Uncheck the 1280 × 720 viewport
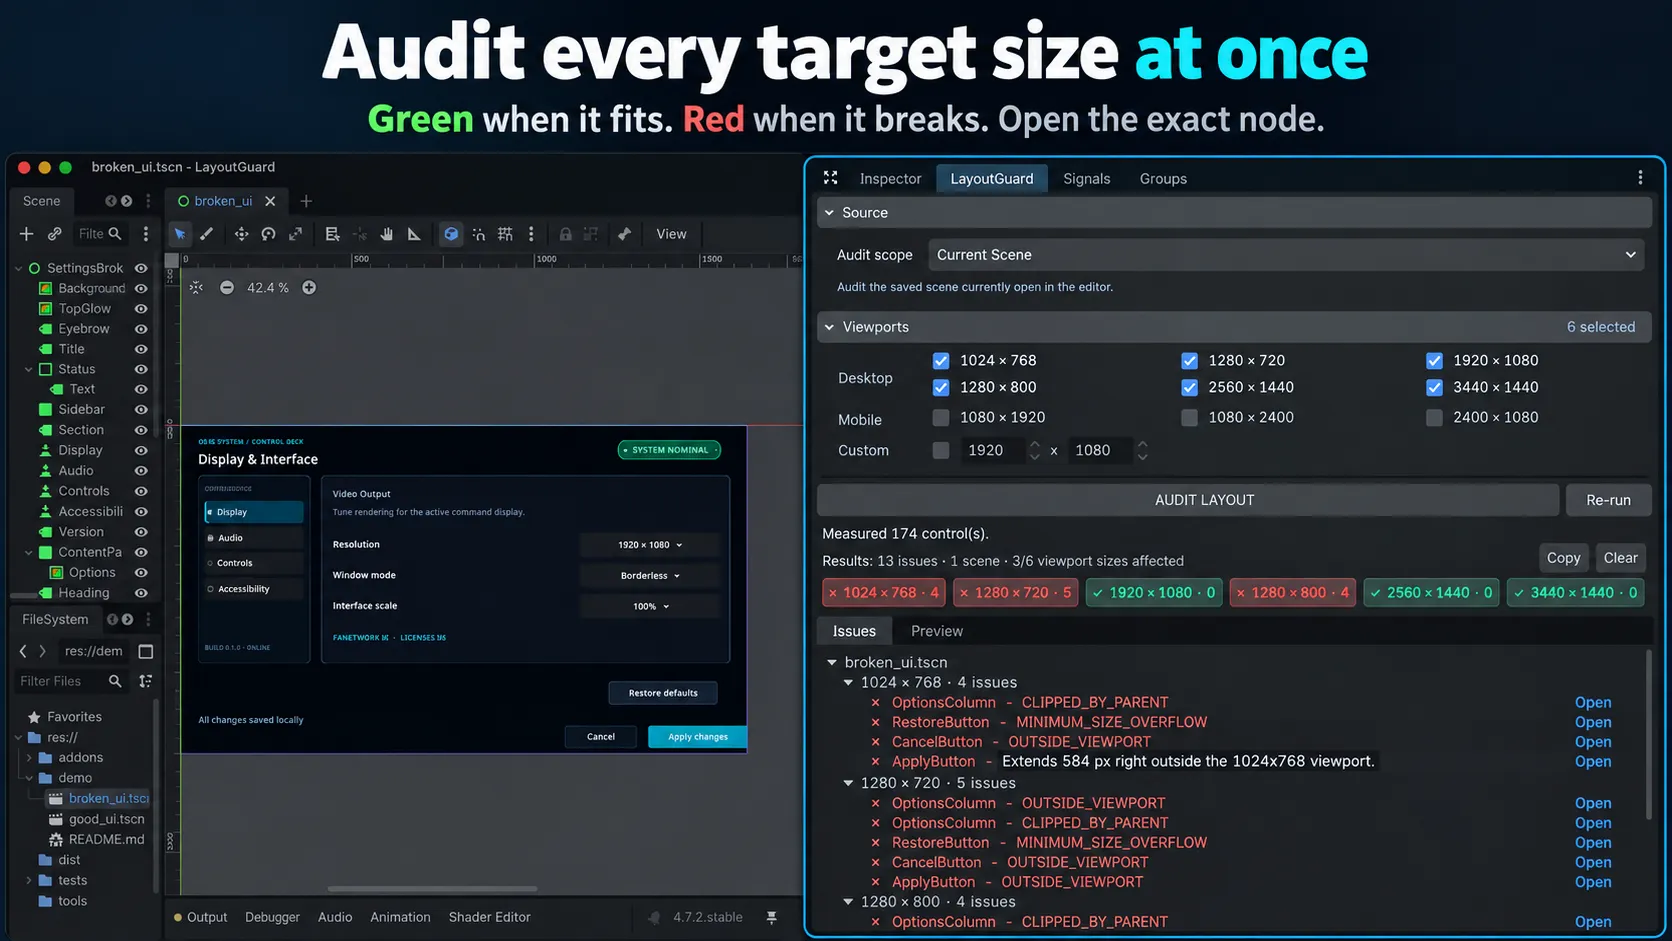The height and width of the screenshot is (941, 1672). [1189, 361]
